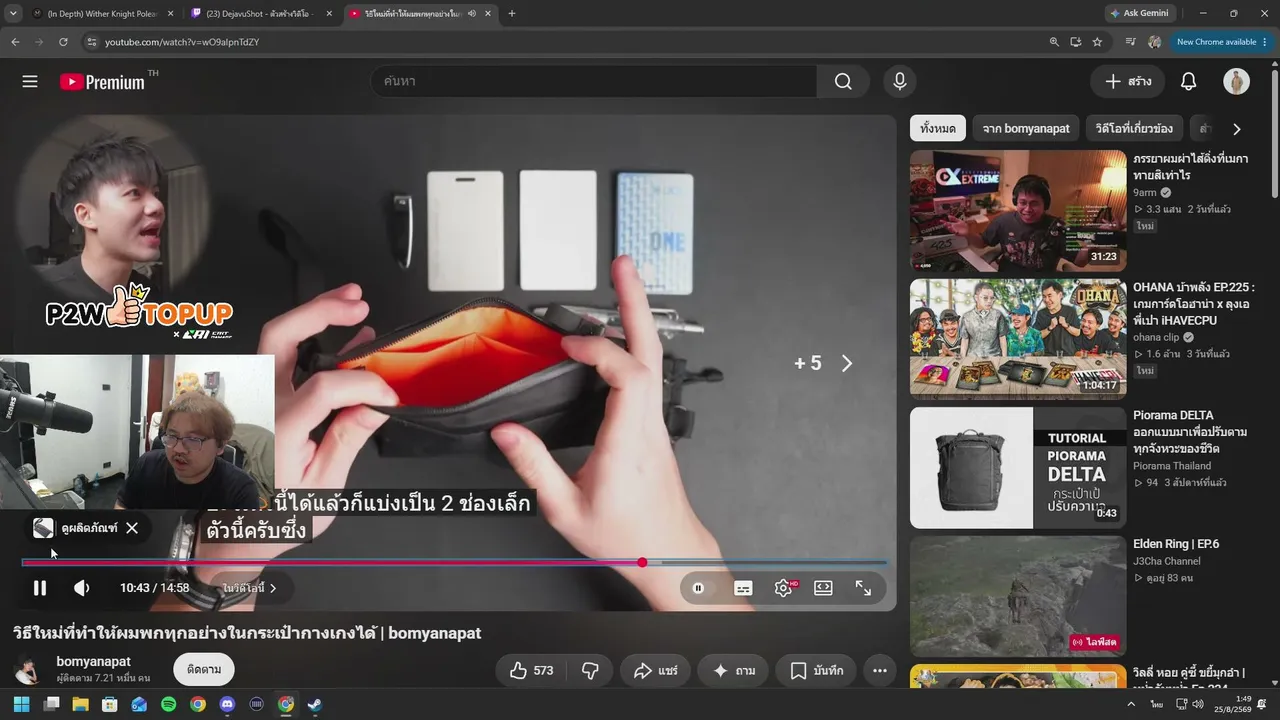The width and height of the screenshot is (1280, 720).
Task: Seek using the video progress bar
Action: coord(454,562)
